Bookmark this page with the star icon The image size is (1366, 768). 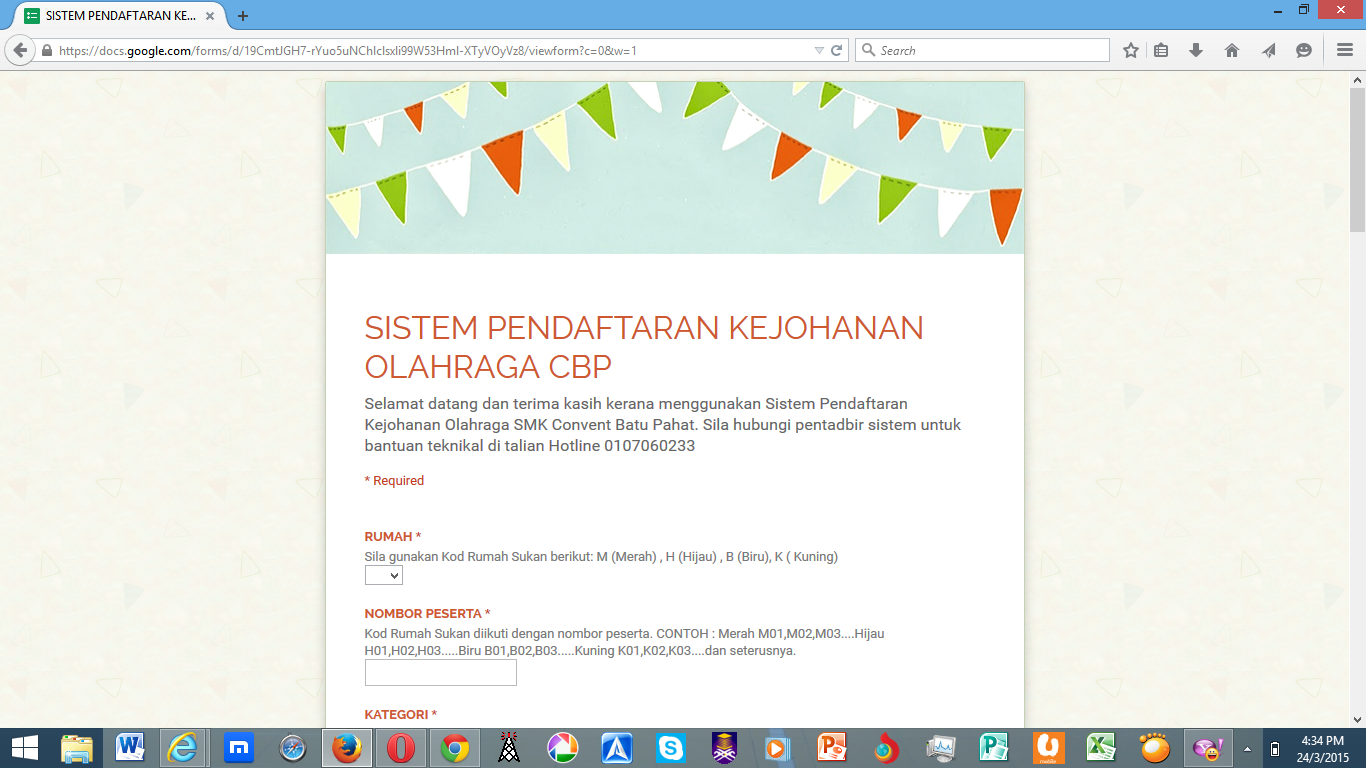coord(1131,50)
